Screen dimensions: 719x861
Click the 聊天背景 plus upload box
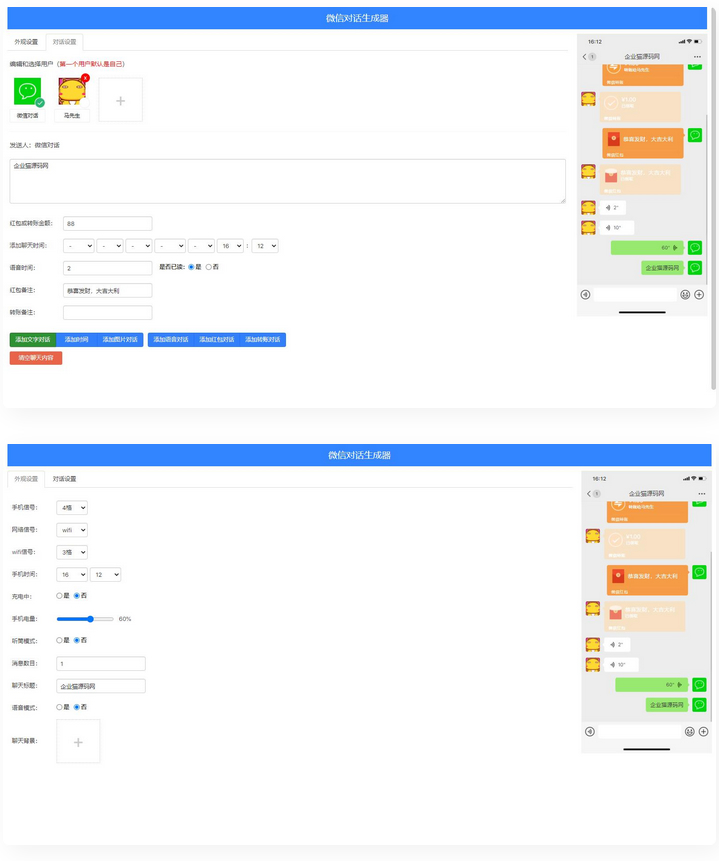click(x=78, y=741)
